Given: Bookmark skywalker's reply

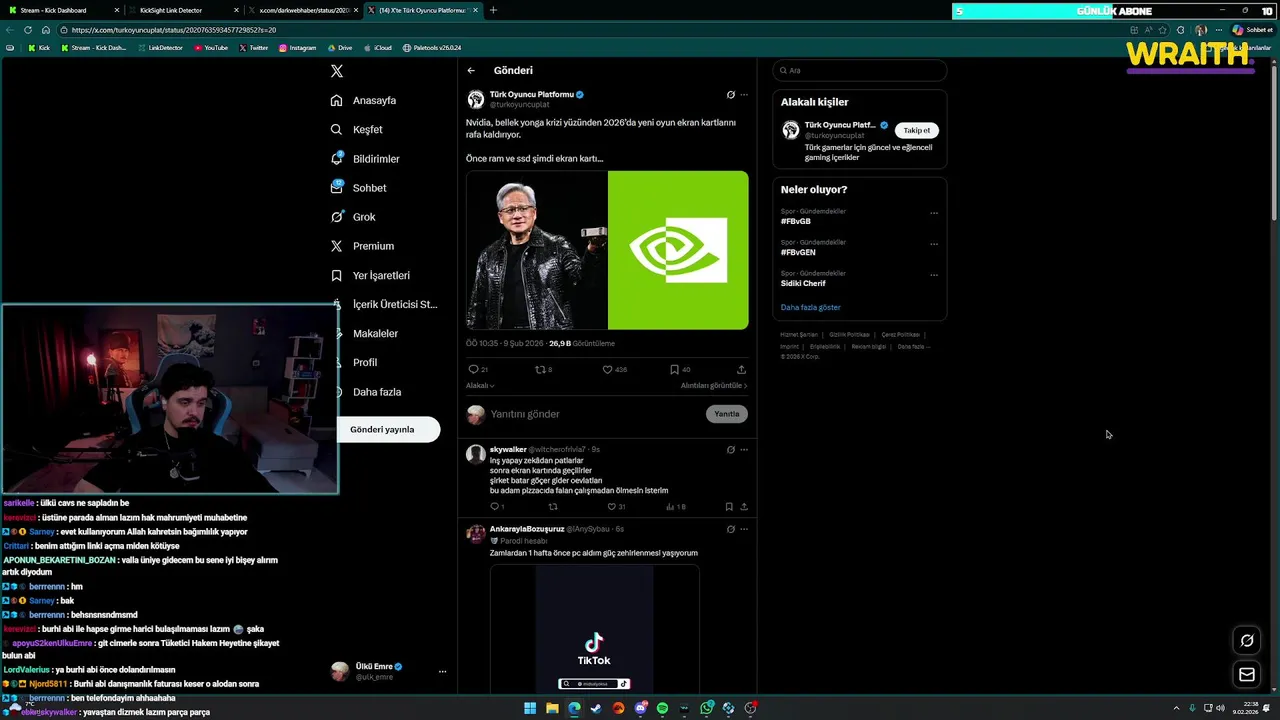Looking at the screenshot, I should coord(729,507).
